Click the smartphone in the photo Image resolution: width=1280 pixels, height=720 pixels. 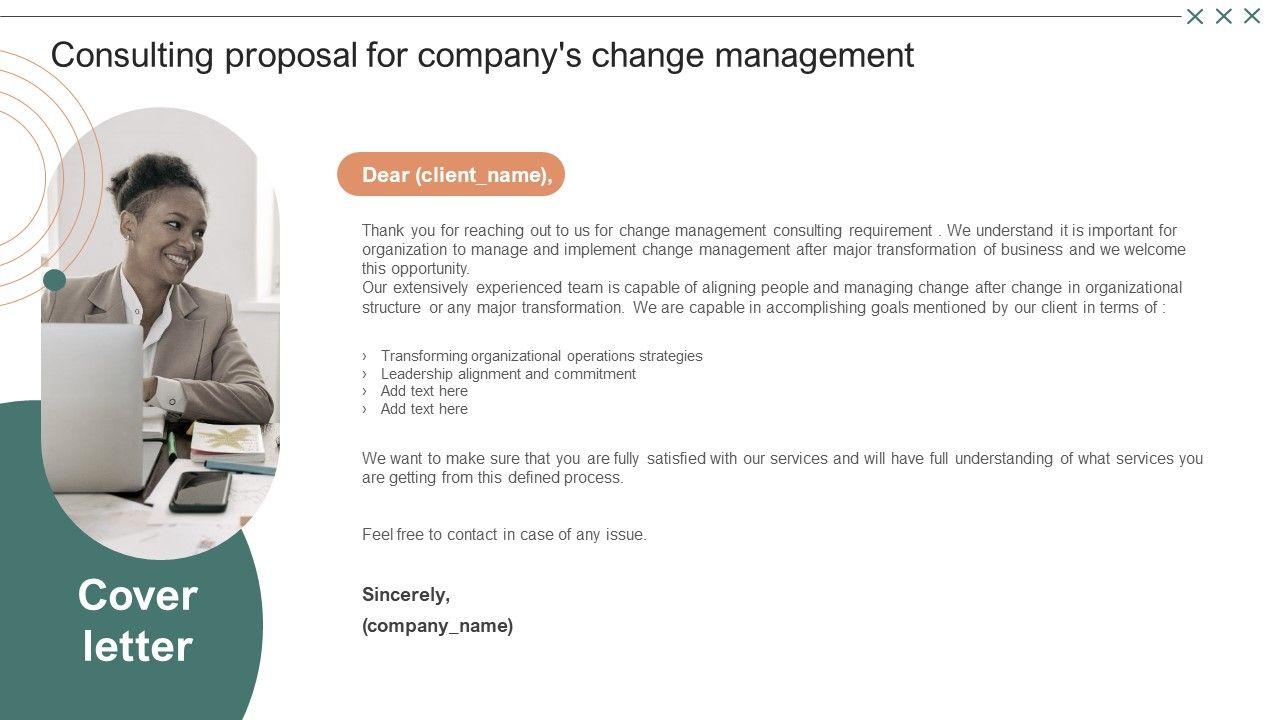click(200, 491)
